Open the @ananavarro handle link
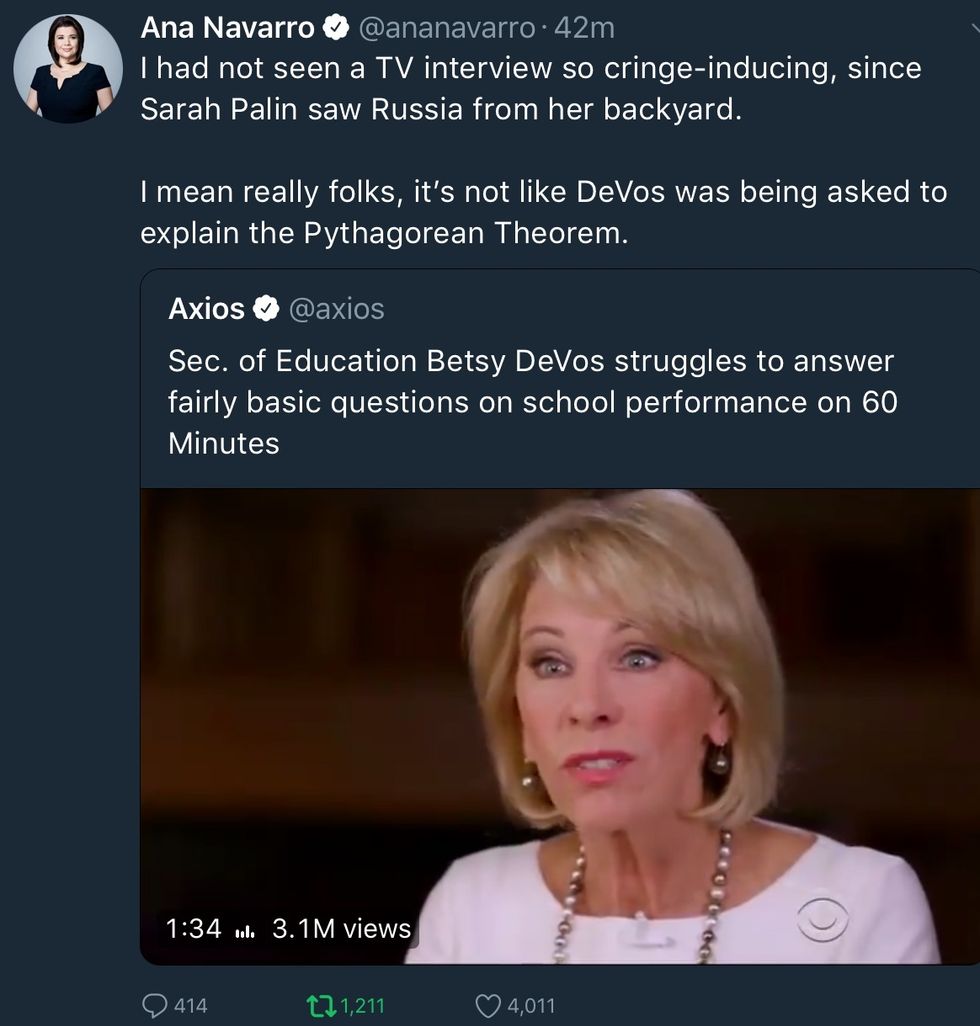Screen dimensions: 980x1026 (x=446, y=29)
